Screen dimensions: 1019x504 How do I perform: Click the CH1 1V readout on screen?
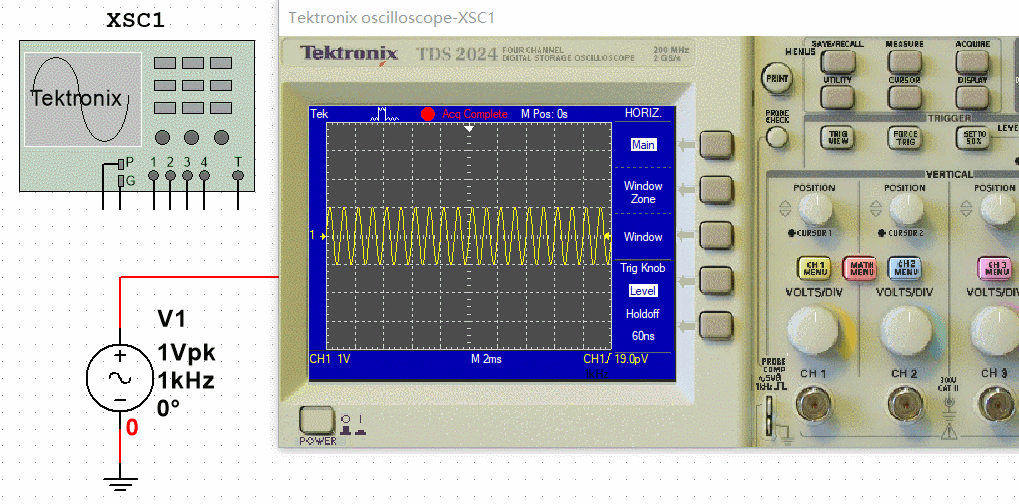click(x=329, y=359)
